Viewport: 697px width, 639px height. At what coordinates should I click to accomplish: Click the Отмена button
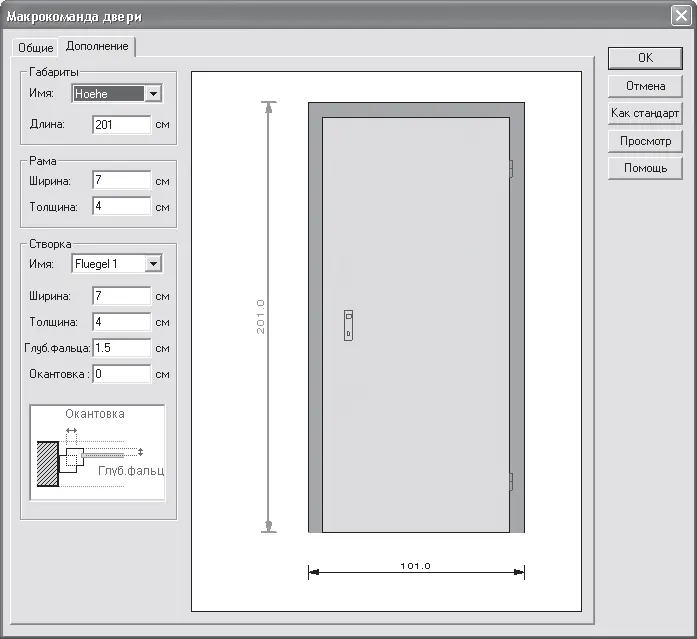(645, 86)
